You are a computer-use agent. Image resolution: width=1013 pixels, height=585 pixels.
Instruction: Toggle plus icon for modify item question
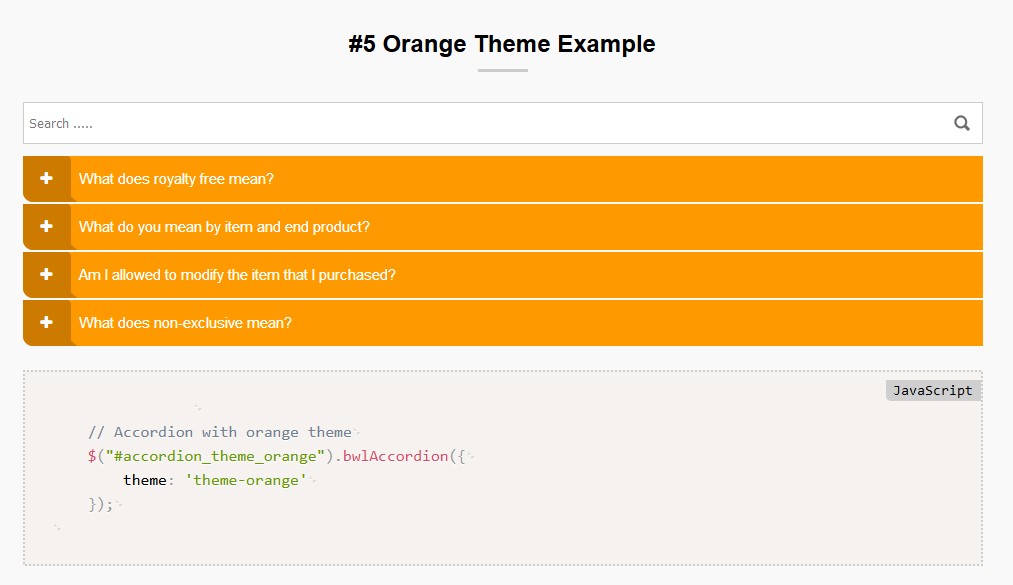click(46, 274)
